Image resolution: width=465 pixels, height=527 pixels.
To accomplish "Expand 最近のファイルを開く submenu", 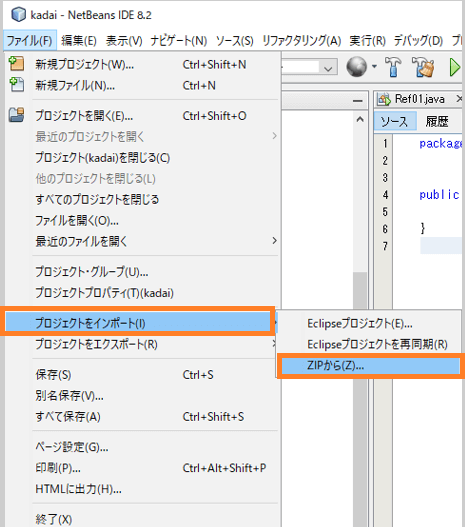I will click(x=142, y=241).
